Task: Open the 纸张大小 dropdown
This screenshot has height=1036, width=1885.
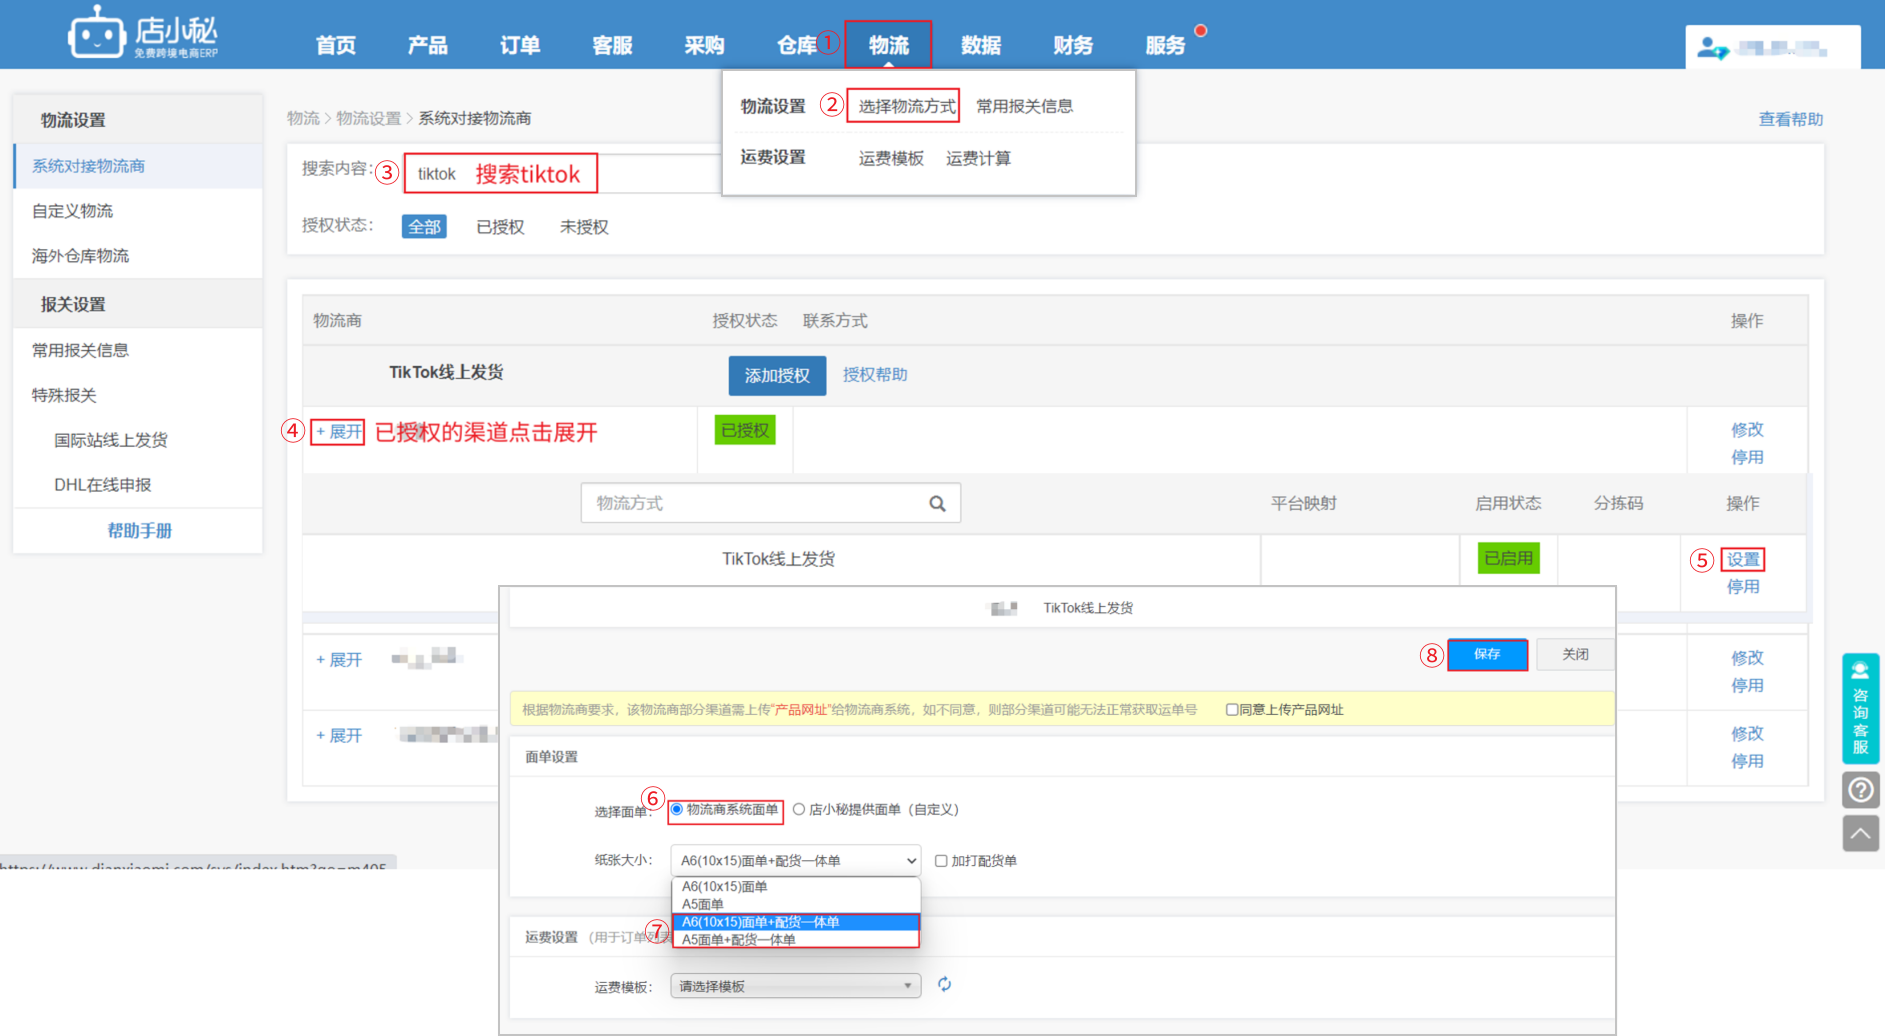Action: pos(795,860)
